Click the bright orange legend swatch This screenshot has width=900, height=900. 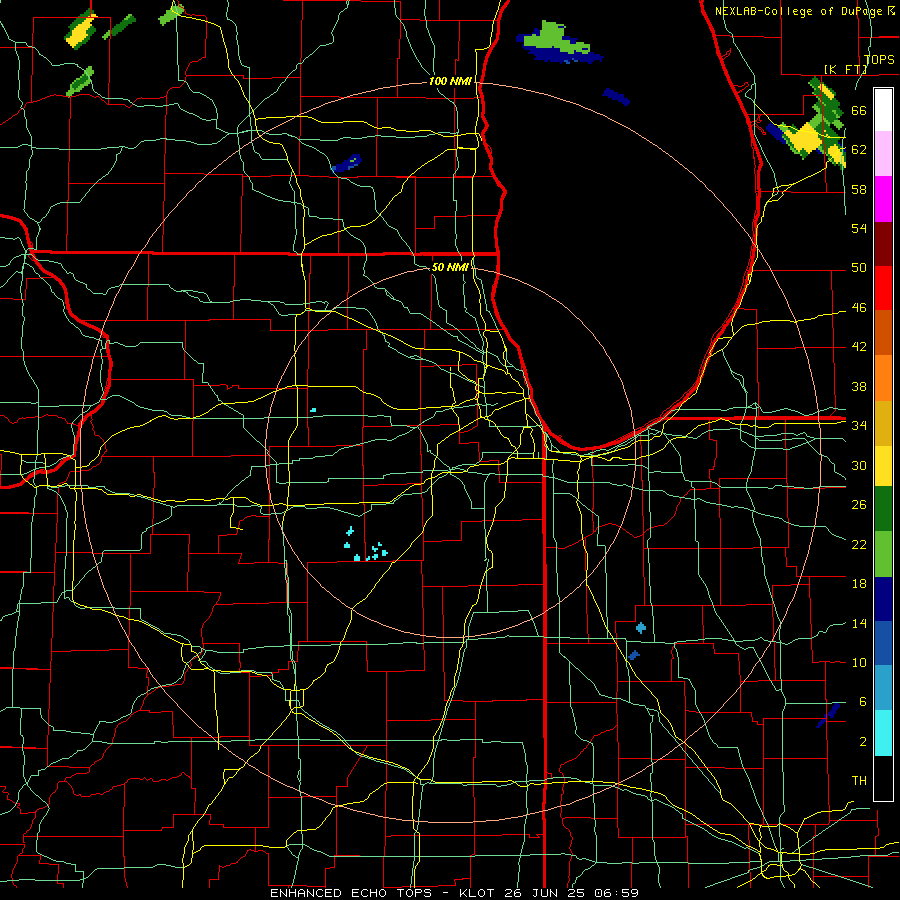(x=883, y=378)
